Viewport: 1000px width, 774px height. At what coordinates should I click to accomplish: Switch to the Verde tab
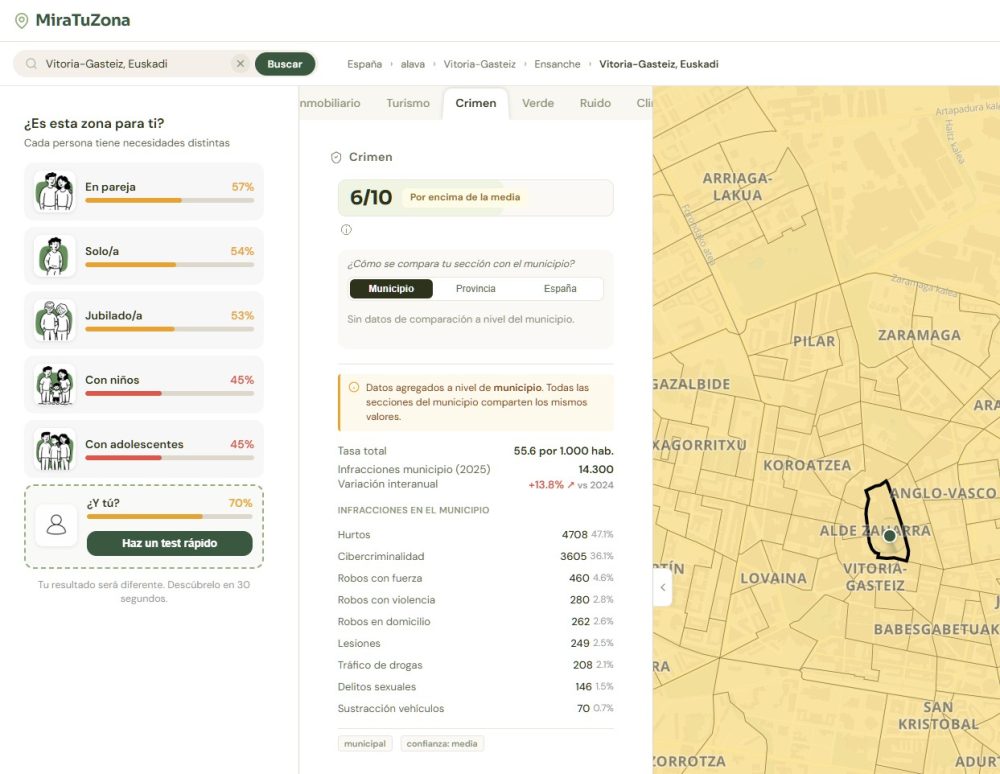click(538, 103)
